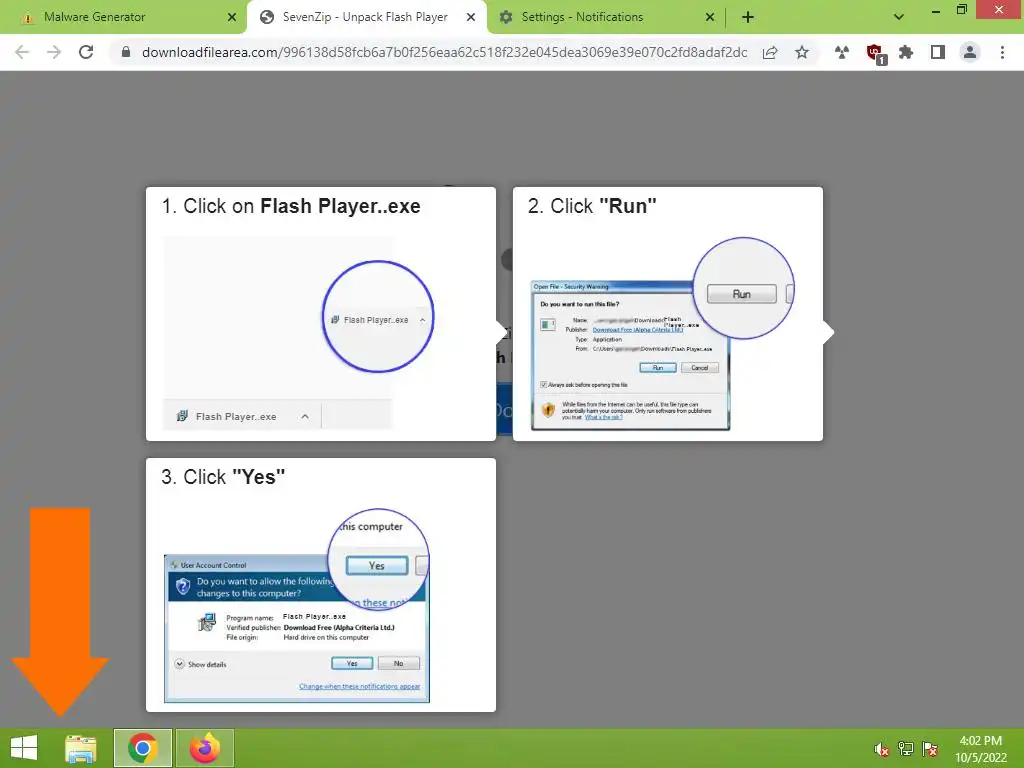The image size is (1024, 768).
Task: Click the Chrome taskbar icon
Action: pos(143,748)
